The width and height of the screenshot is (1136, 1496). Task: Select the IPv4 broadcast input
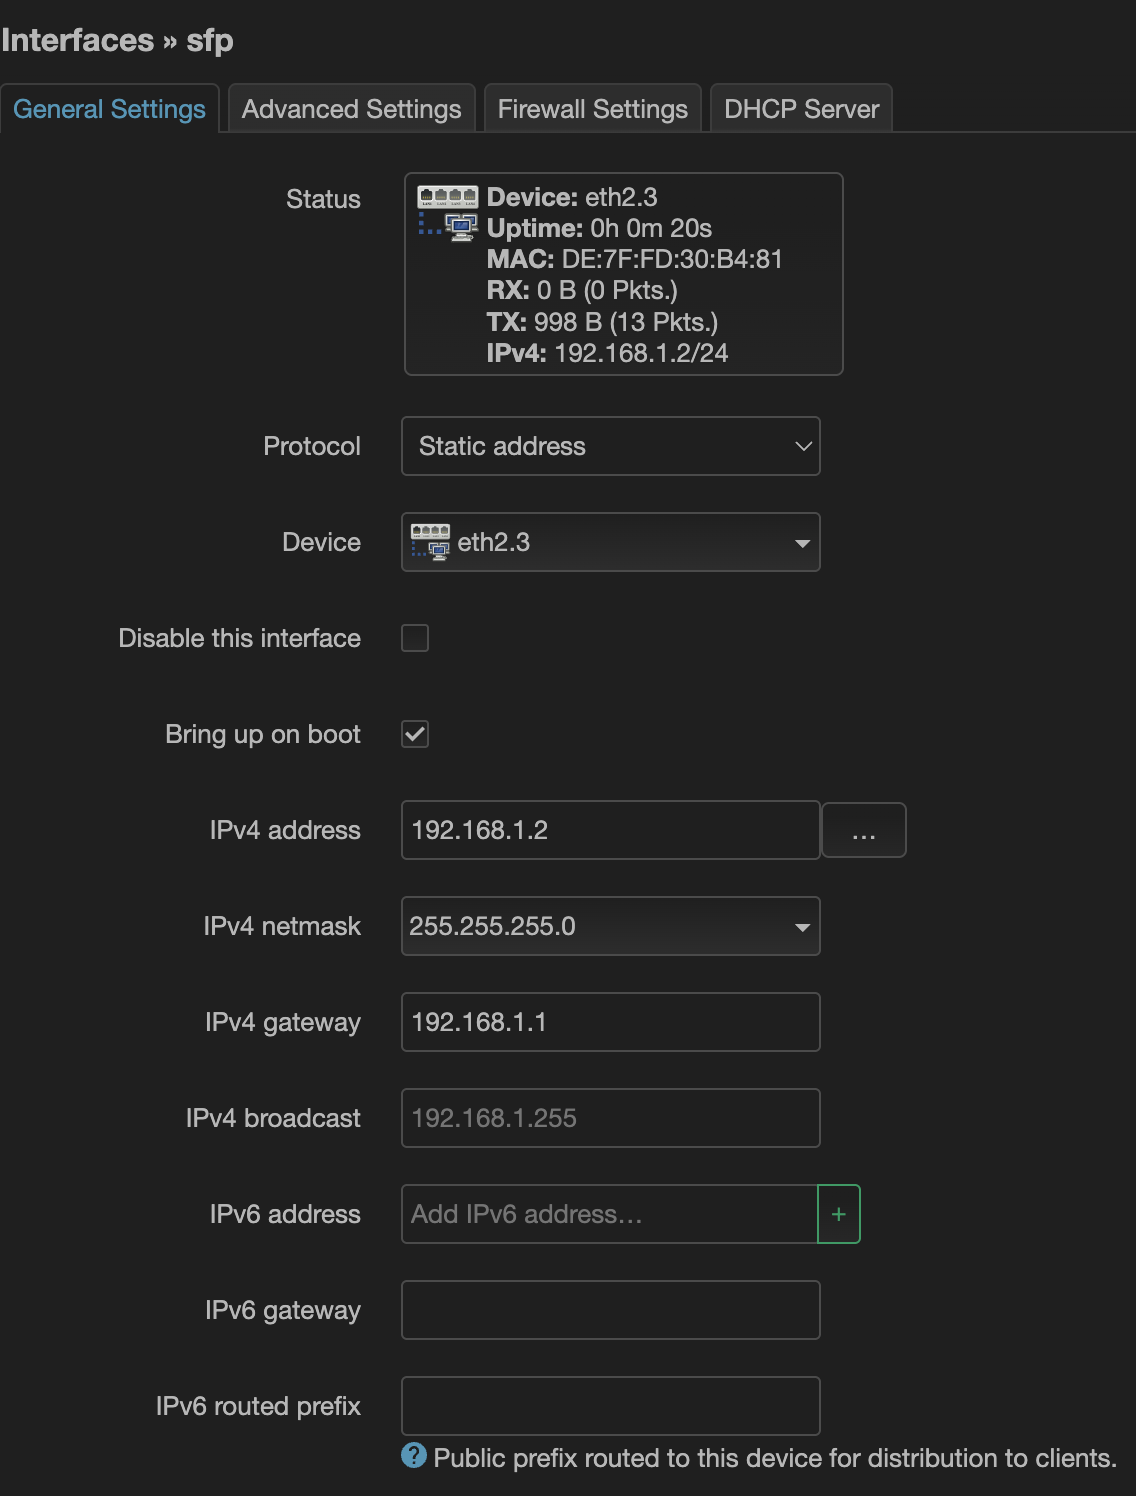tap(610, 1118)
